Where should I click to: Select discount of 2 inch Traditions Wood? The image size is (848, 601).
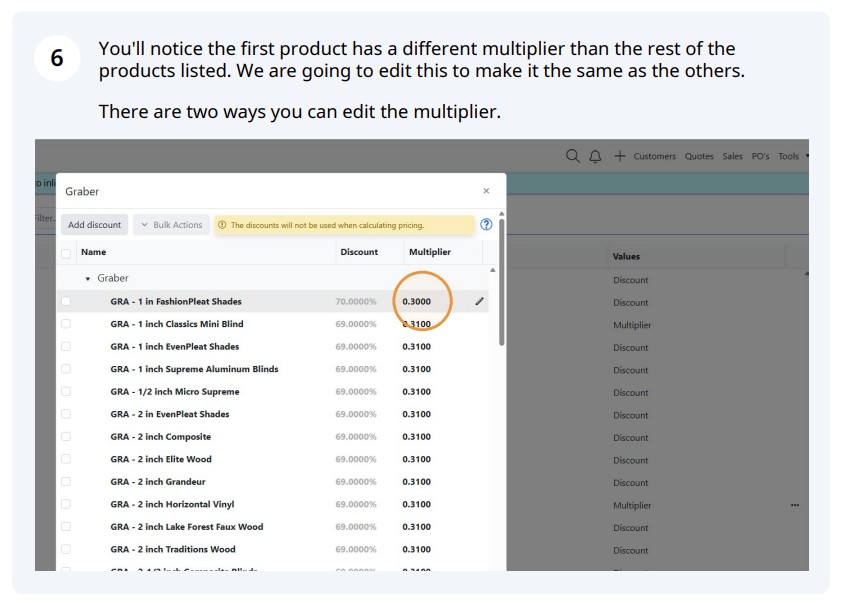[356, 550]
